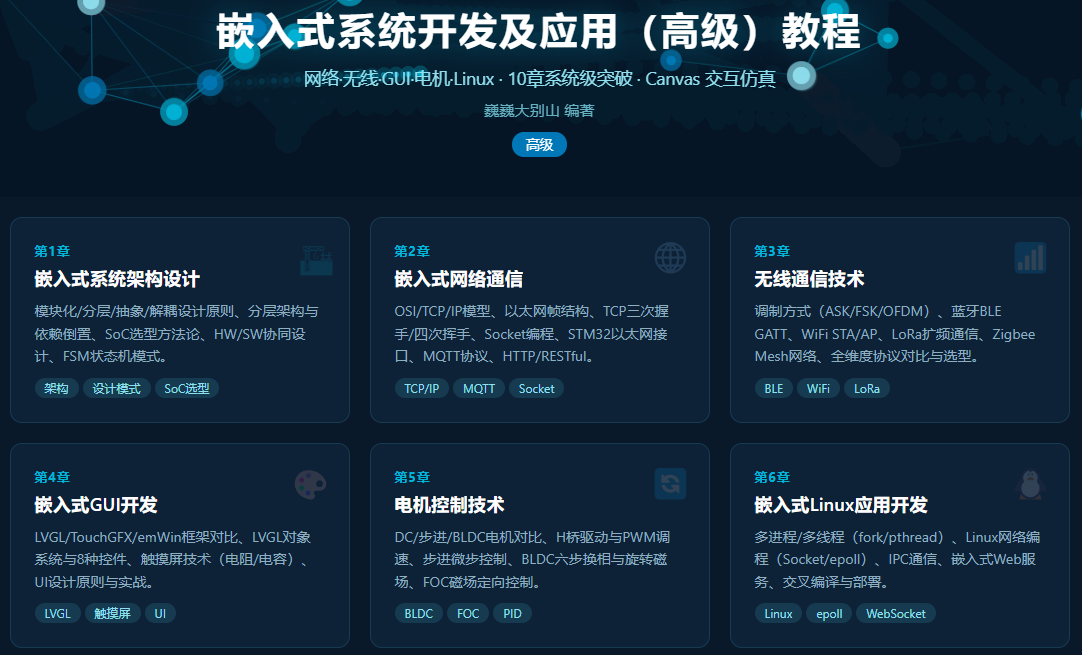This screenshot has height=655, width=1082.
Task: Select the PID tag
Action: click(512, 614)
